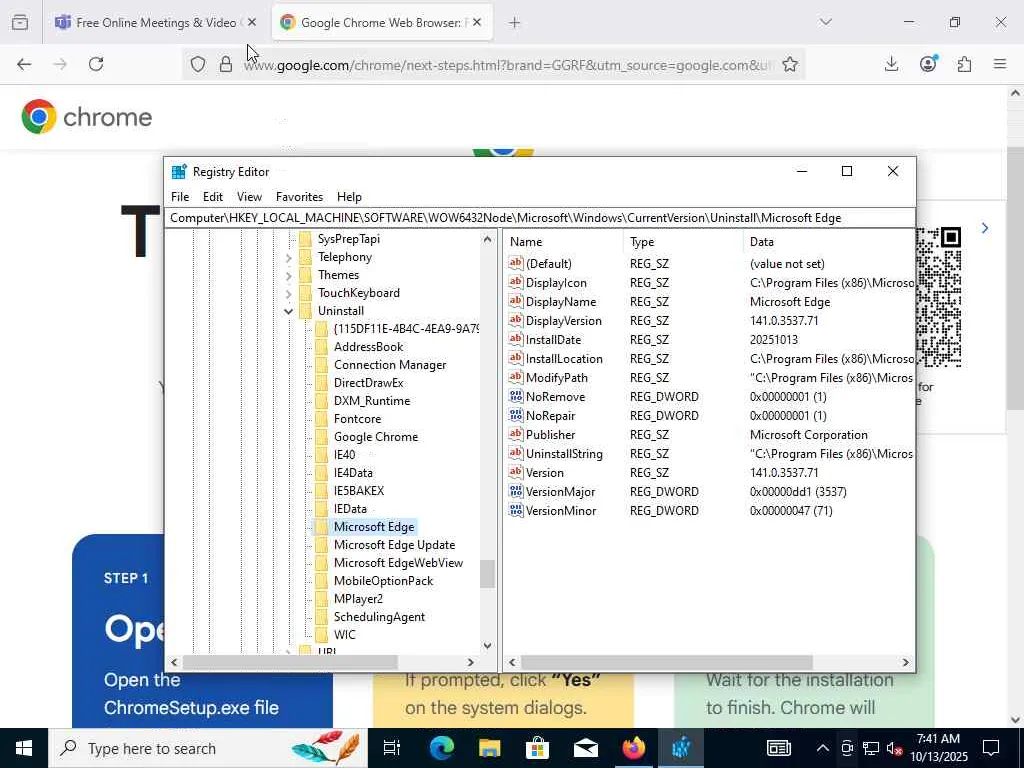Click the Publisher value name
The width and height of the screenshot is (1024, 768).
click(550, 434)
